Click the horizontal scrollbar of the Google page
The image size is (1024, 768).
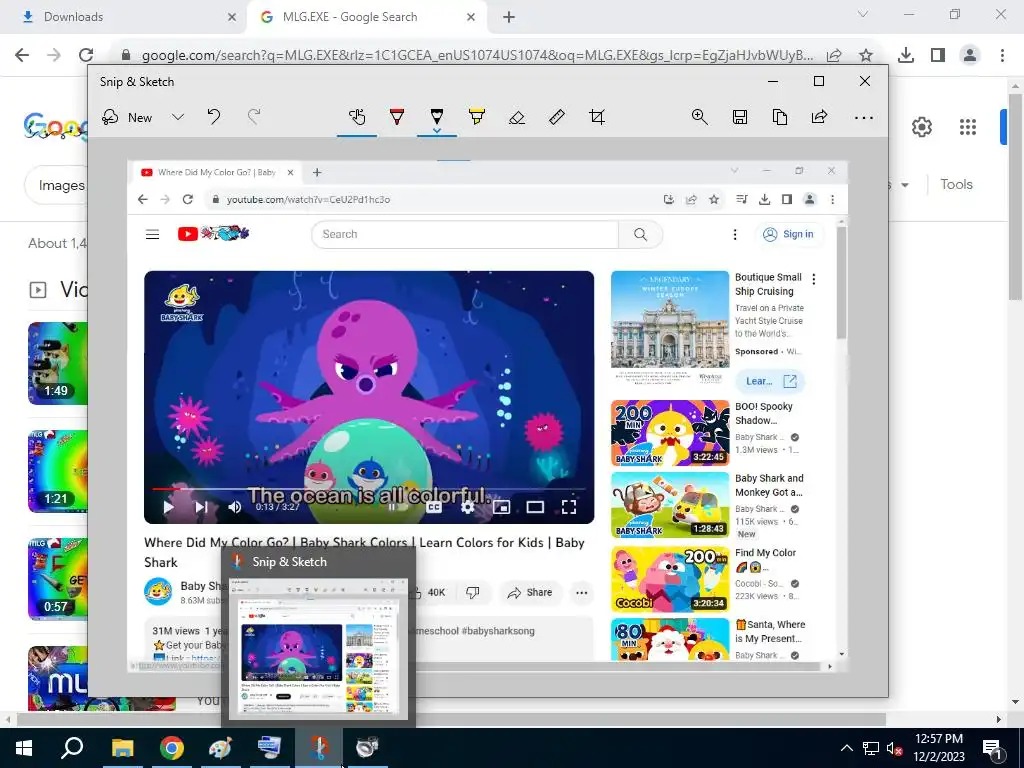[x=451, y=719]
